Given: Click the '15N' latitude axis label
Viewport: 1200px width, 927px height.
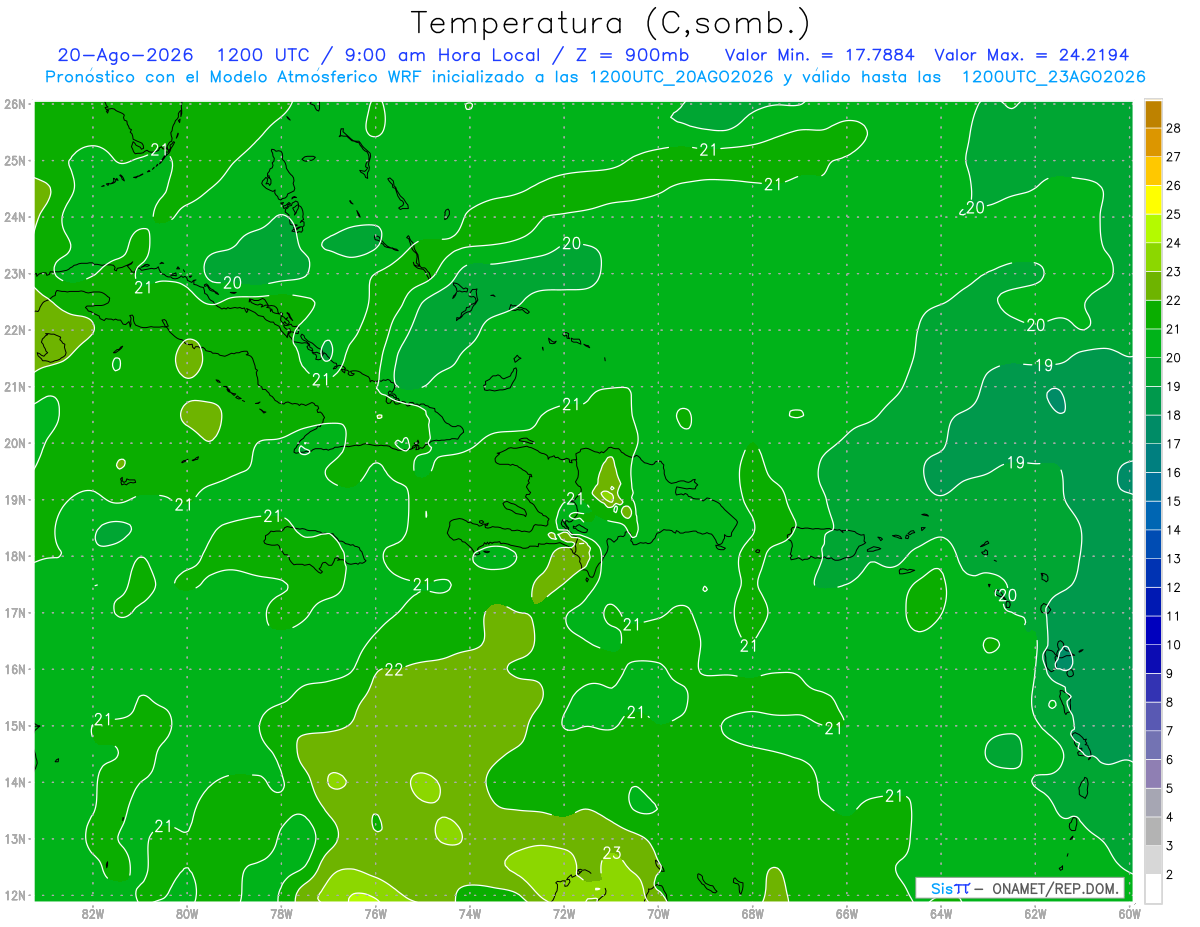Looking at the screenshot, I should [15, 725].
